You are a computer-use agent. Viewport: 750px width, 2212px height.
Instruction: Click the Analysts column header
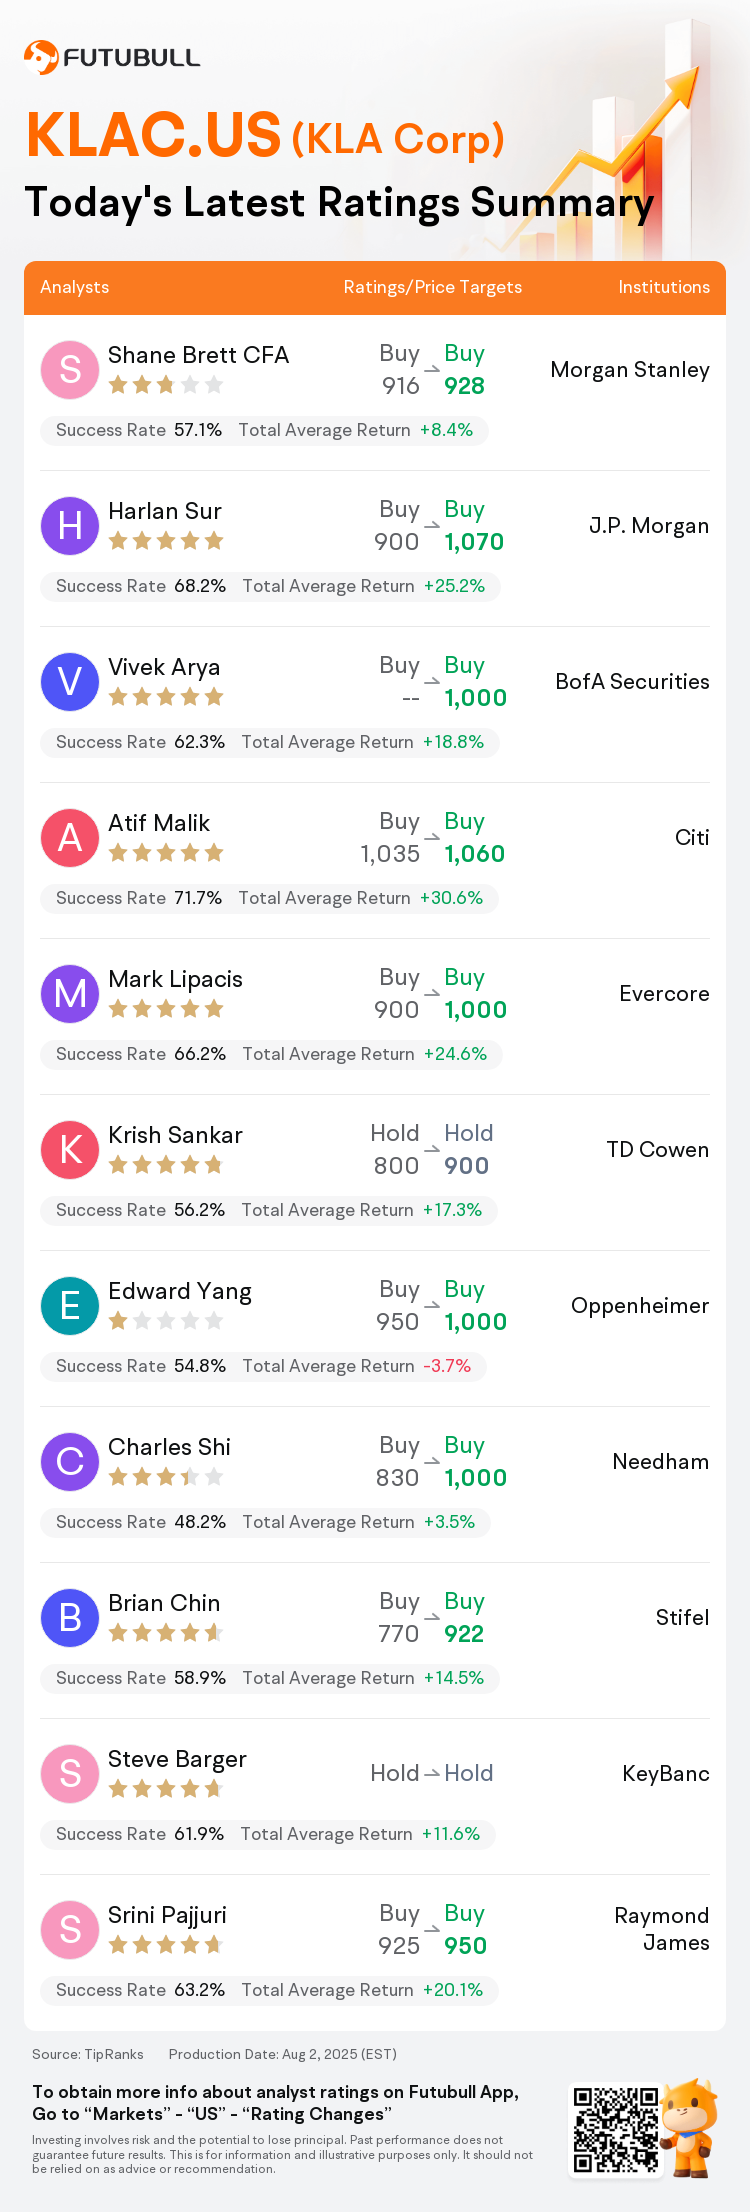click(x=75, y=287)
